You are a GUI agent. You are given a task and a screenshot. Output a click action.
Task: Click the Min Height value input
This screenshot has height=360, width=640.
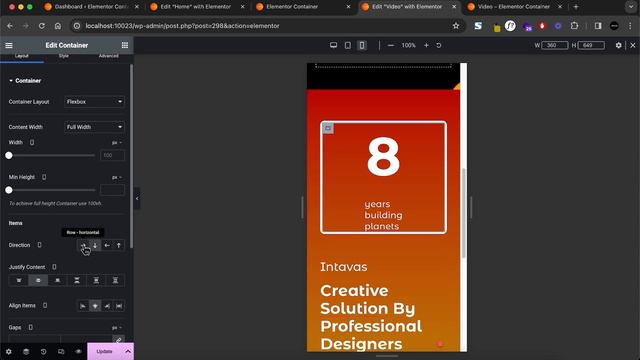tap(112, 190)
